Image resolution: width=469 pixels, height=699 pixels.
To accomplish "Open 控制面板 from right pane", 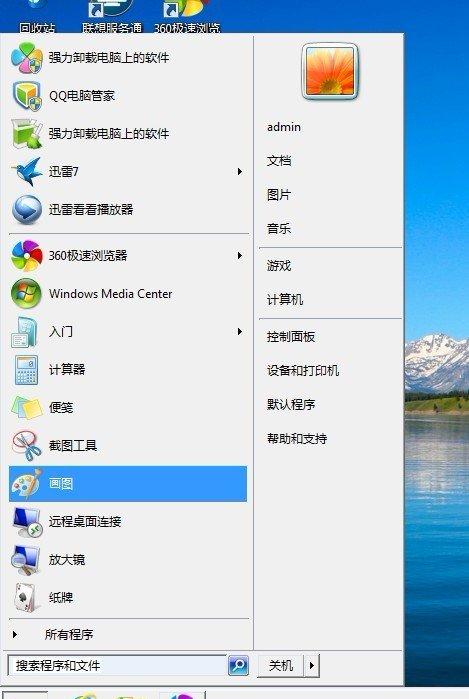I will (291, 337).
